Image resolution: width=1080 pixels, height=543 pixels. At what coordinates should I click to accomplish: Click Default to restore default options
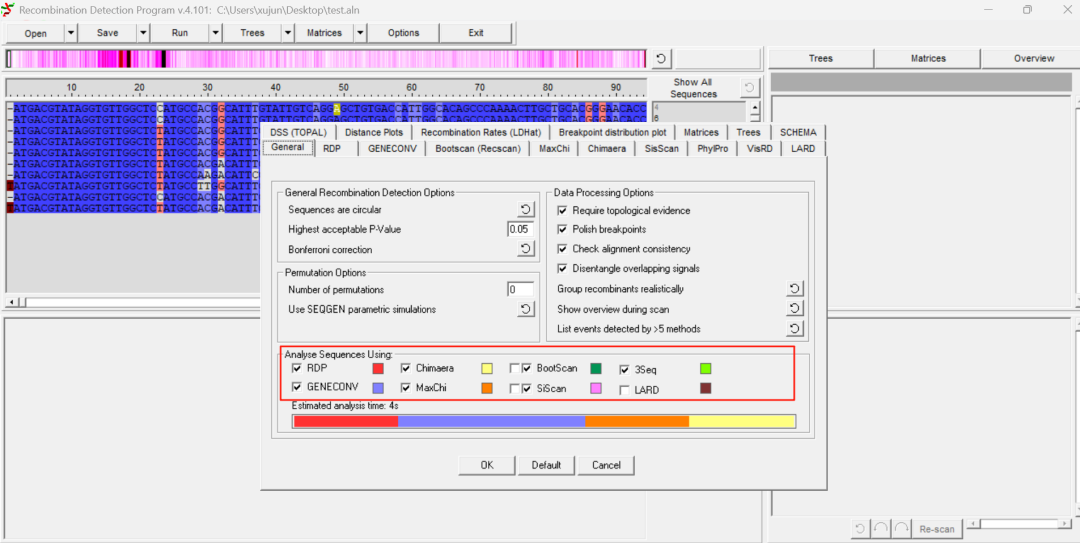(x=546, y=465)
